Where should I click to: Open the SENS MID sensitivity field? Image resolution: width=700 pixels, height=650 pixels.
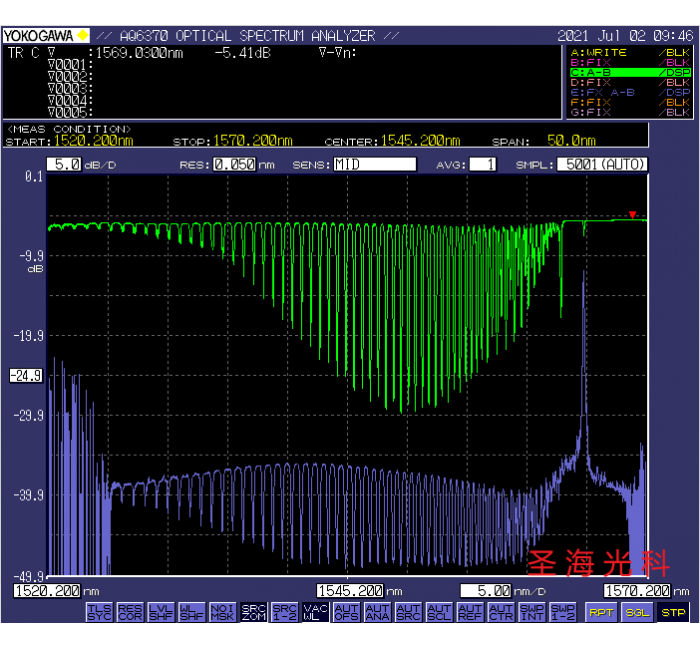coord(374,164)
